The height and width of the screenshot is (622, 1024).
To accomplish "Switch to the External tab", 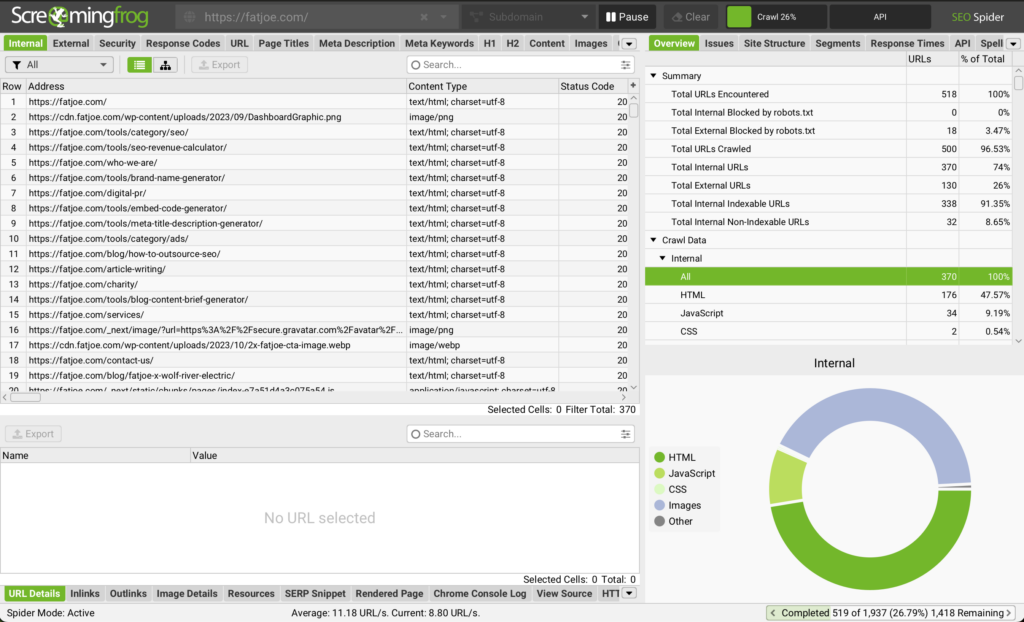I will click(x=71, y=43).
